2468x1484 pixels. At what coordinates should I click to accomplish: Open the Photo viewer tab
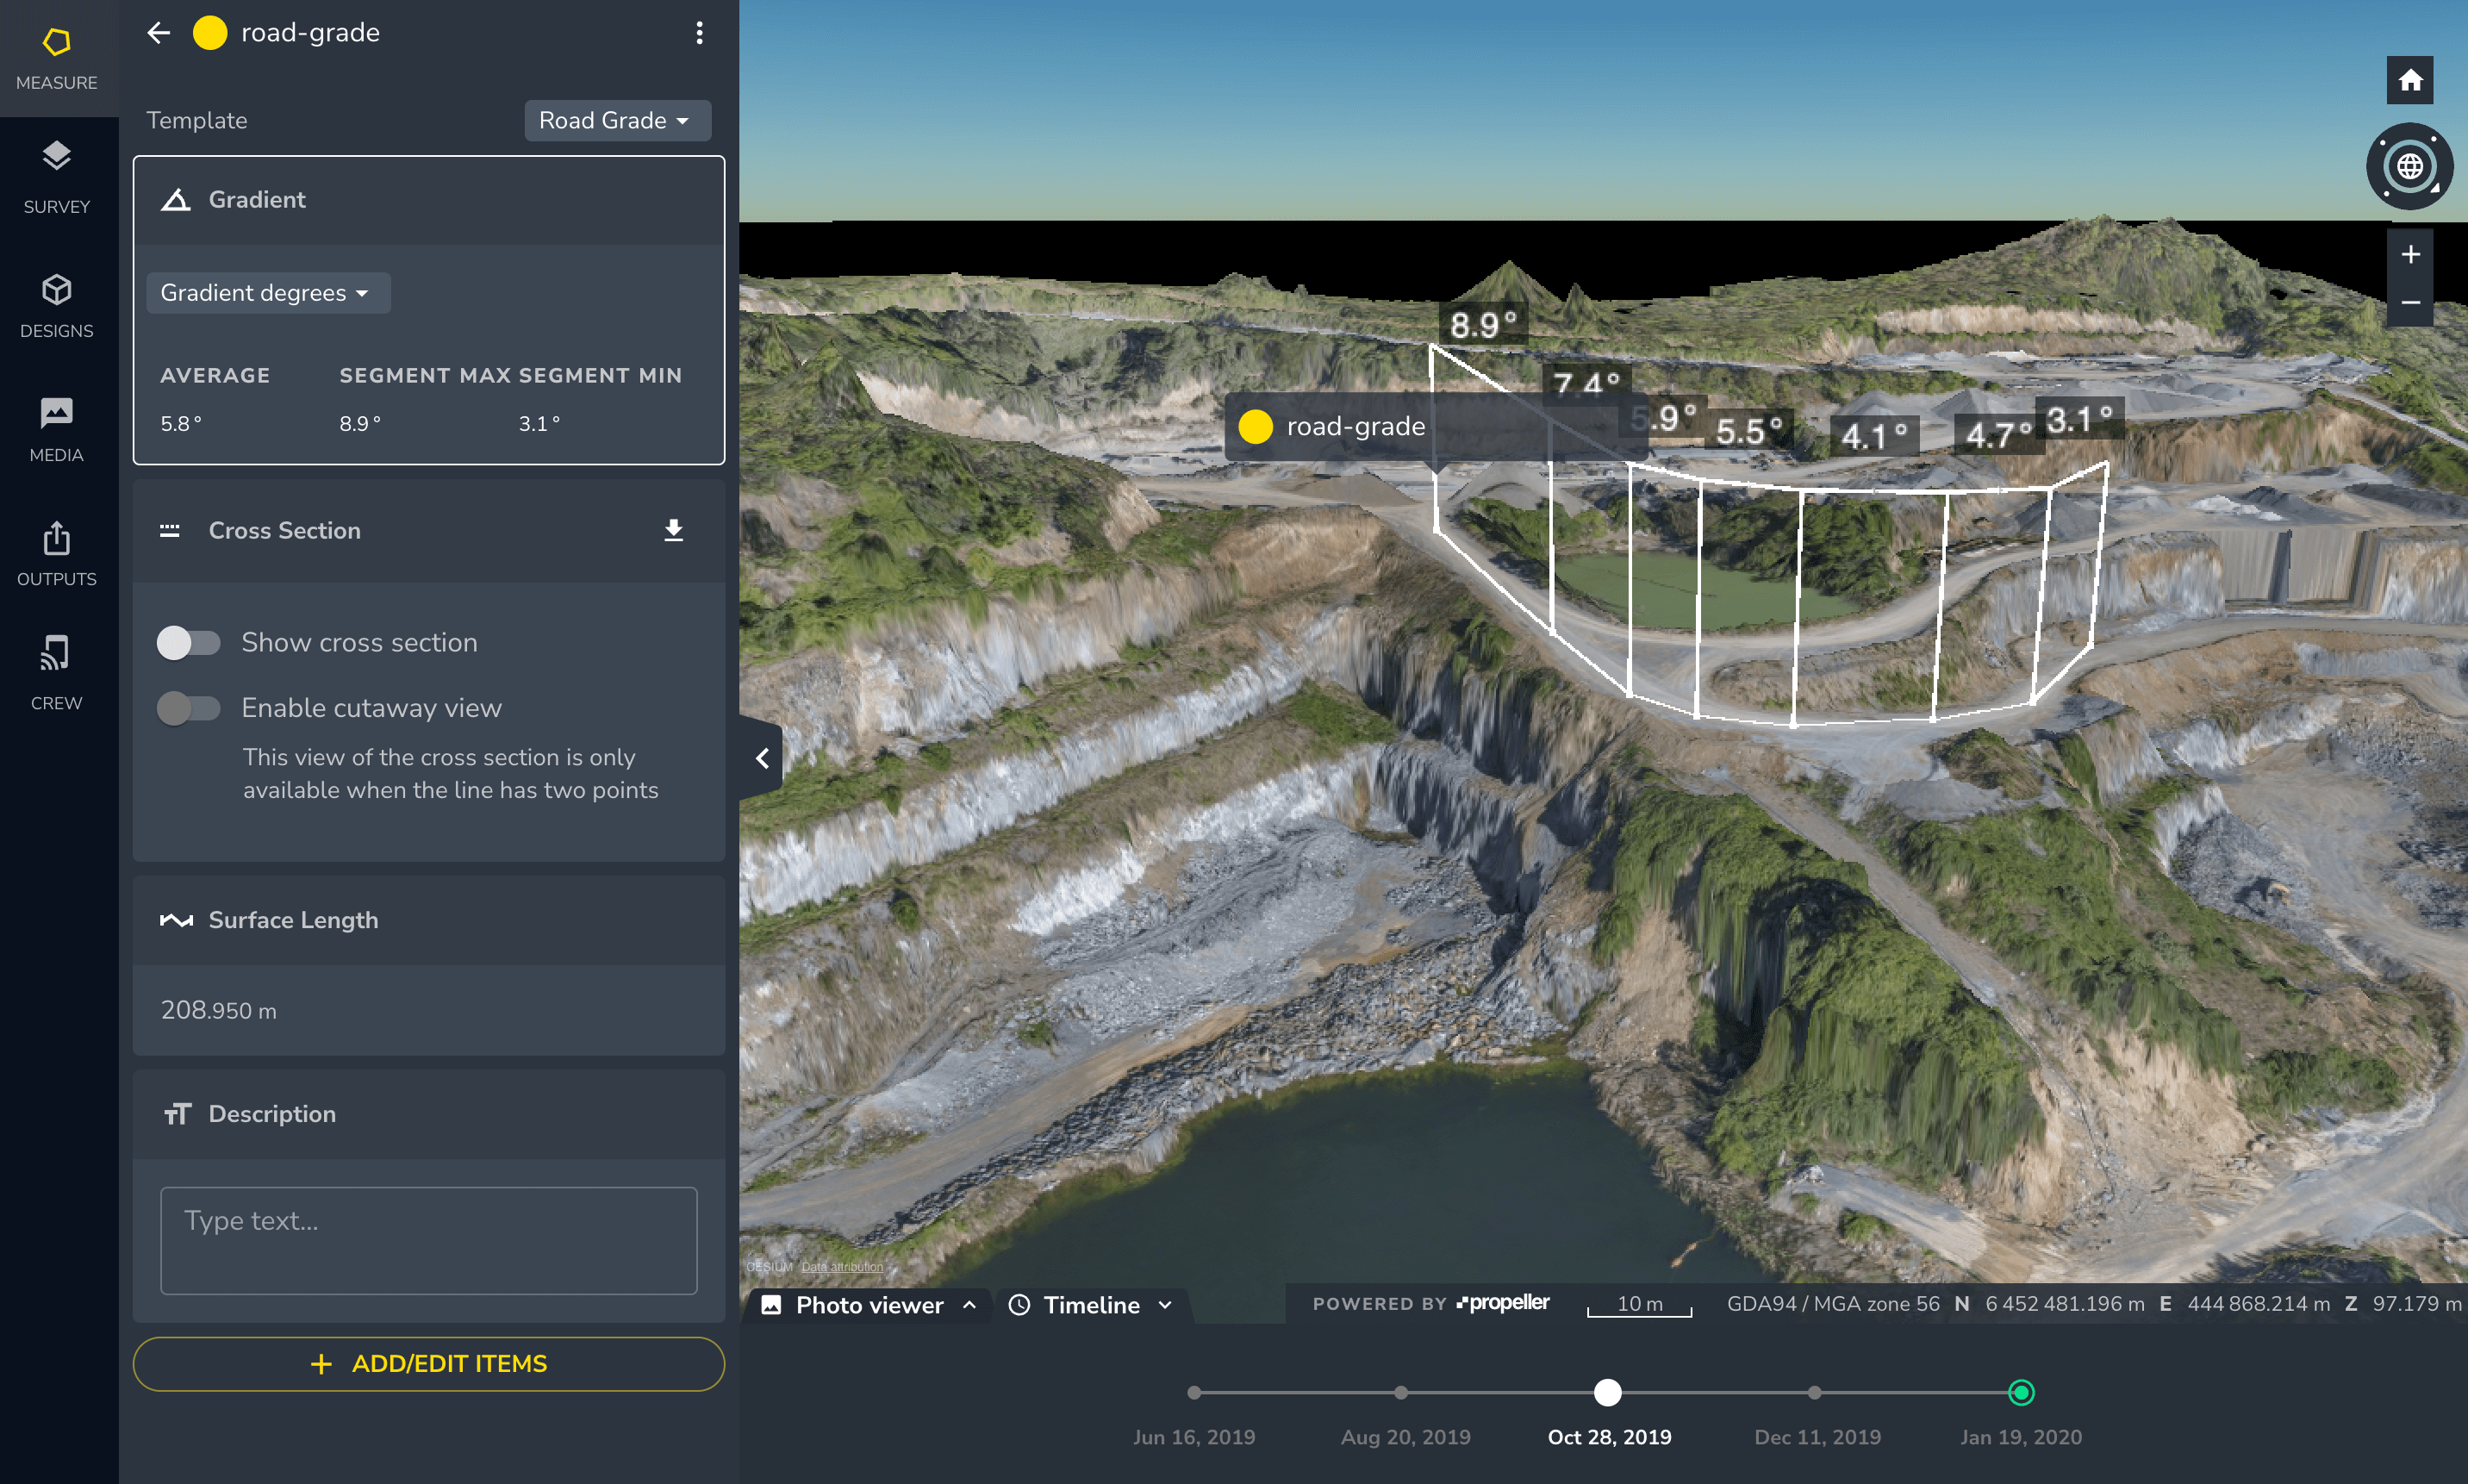point(868,1304)
